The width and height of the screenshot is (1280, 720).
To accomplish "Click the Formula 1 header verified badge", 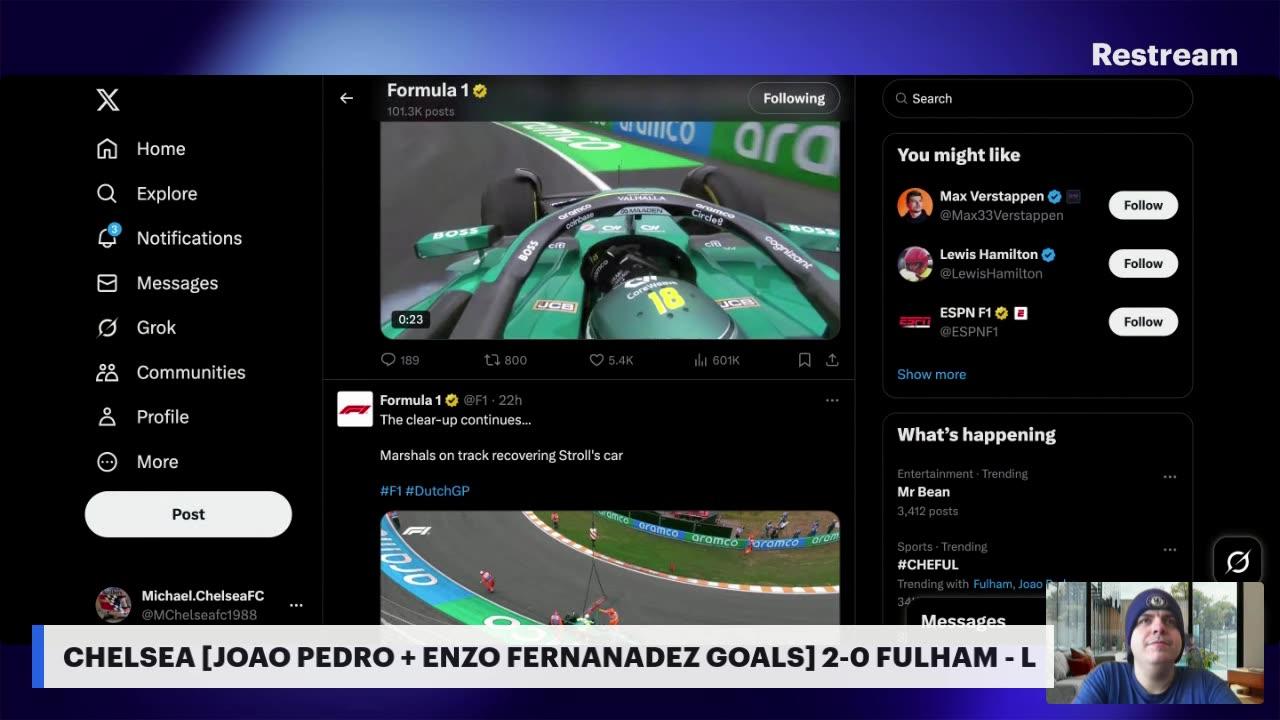I will click(480, 91).
